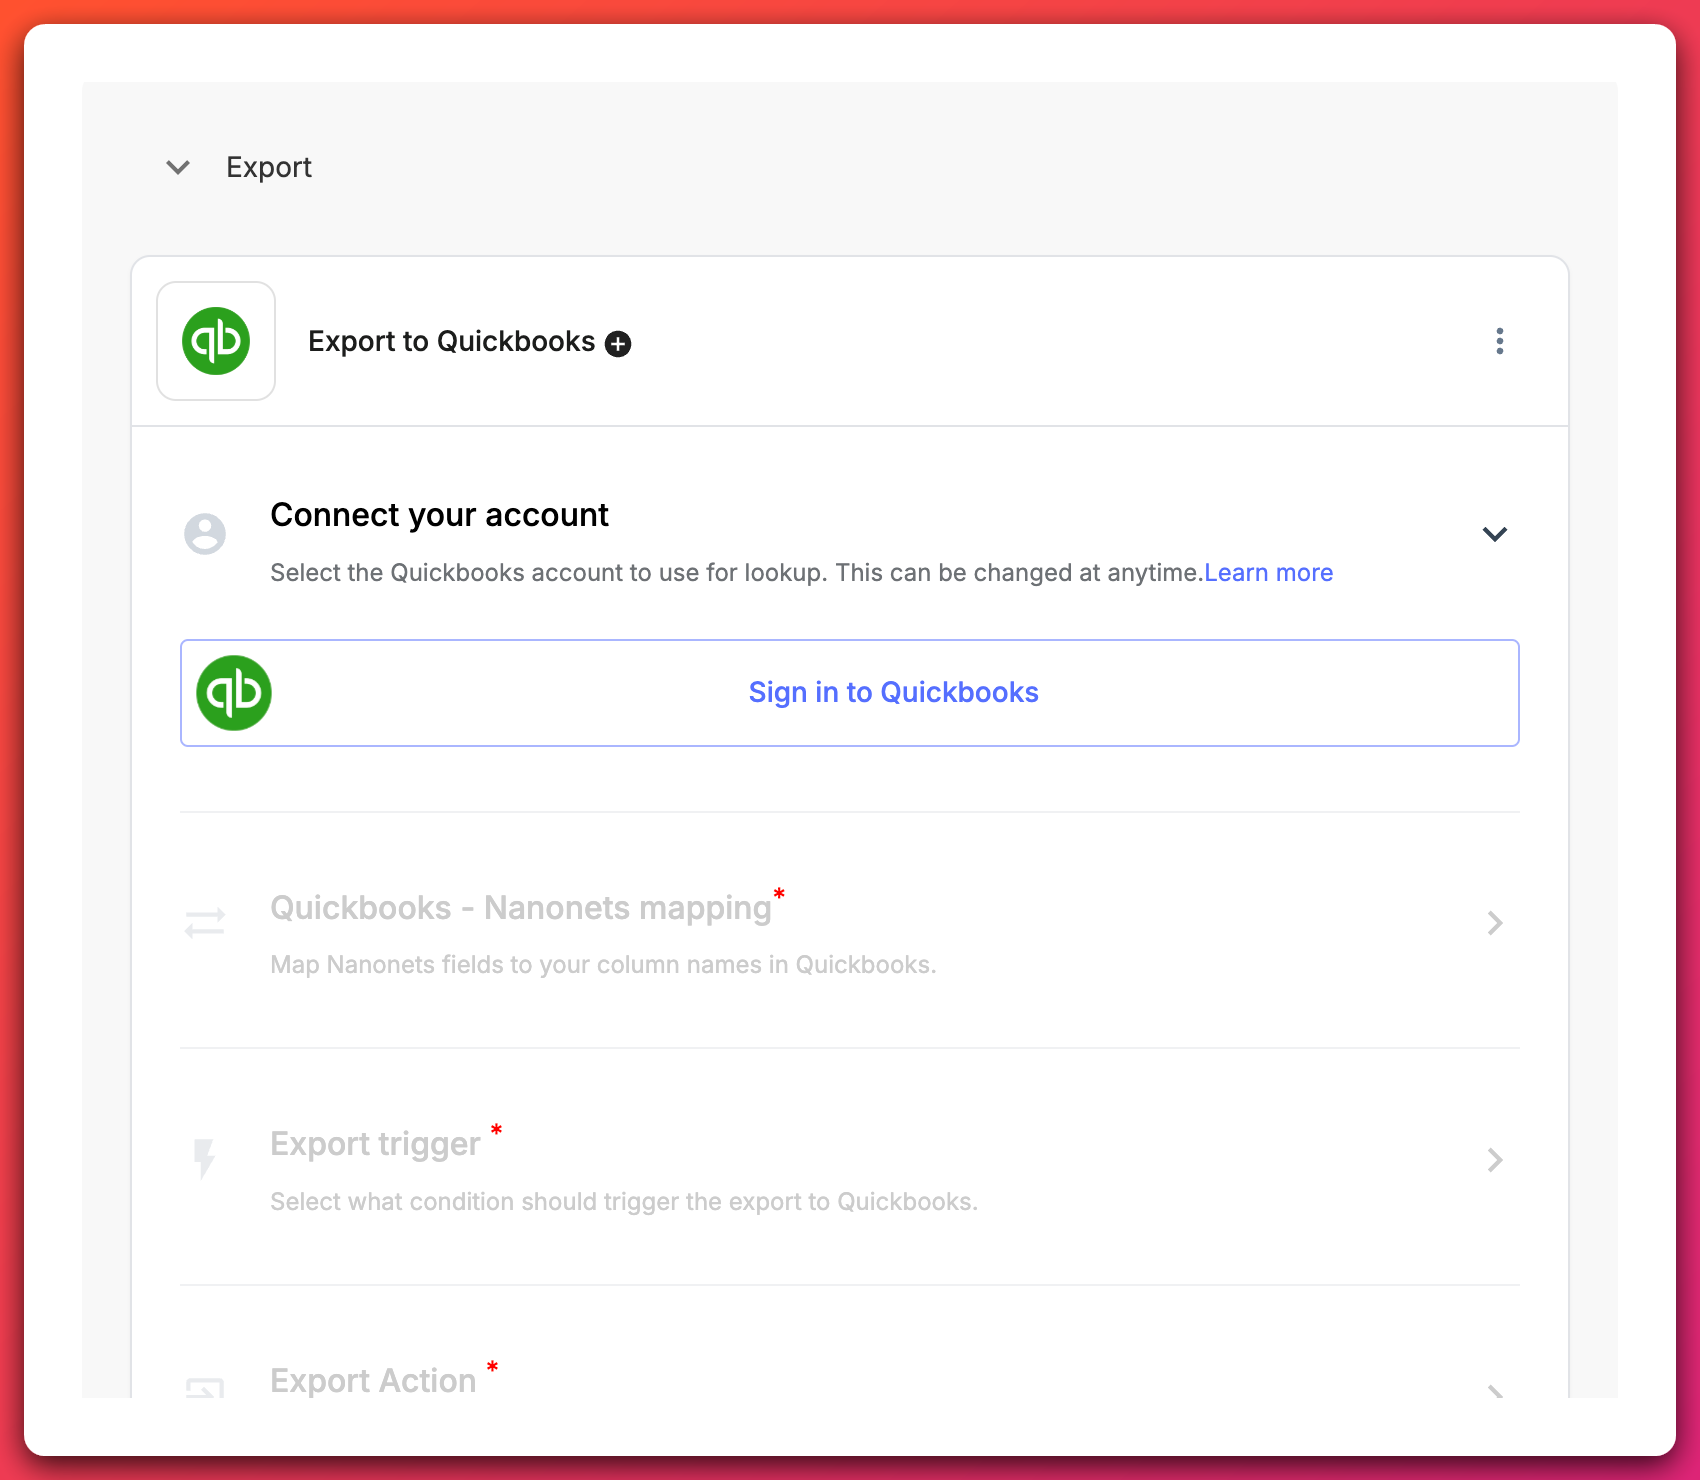Click the Connect your account heading
The height and width of the screenshot is (1480, 1700).
(438, 514)
